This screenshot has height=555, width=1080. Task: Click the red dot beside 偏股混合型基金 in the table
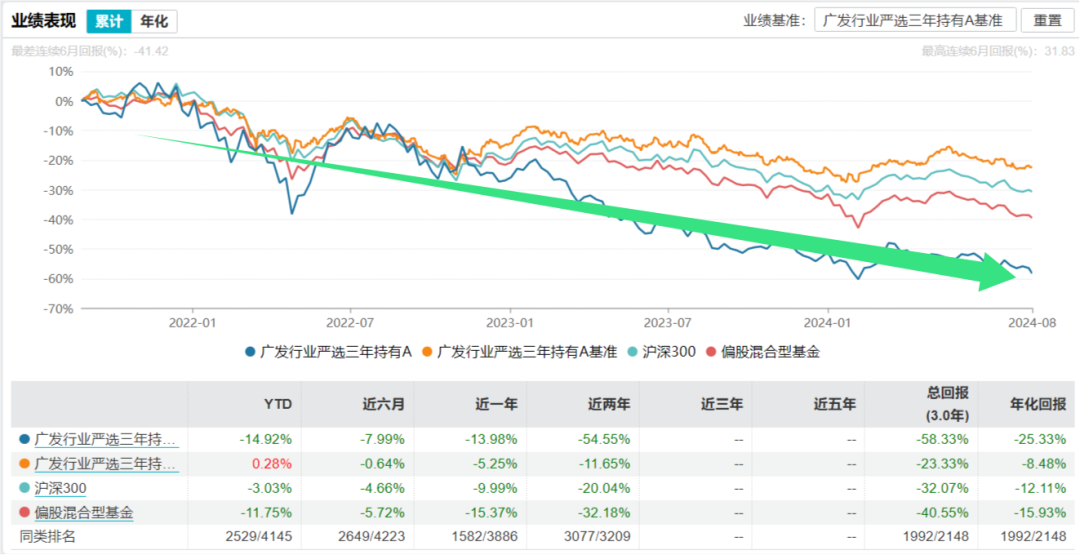[x=24, y=513]
